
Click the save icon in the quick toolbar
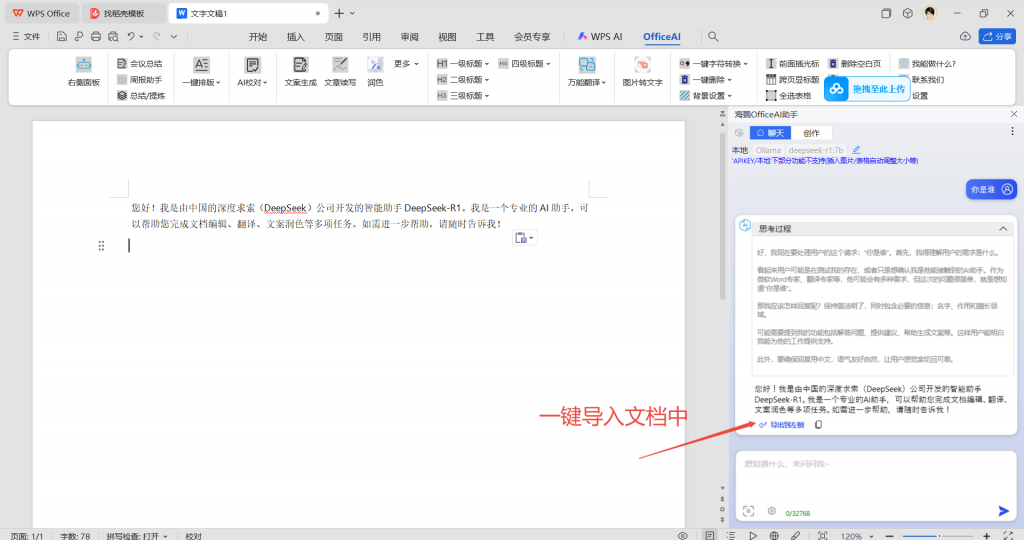61,37
